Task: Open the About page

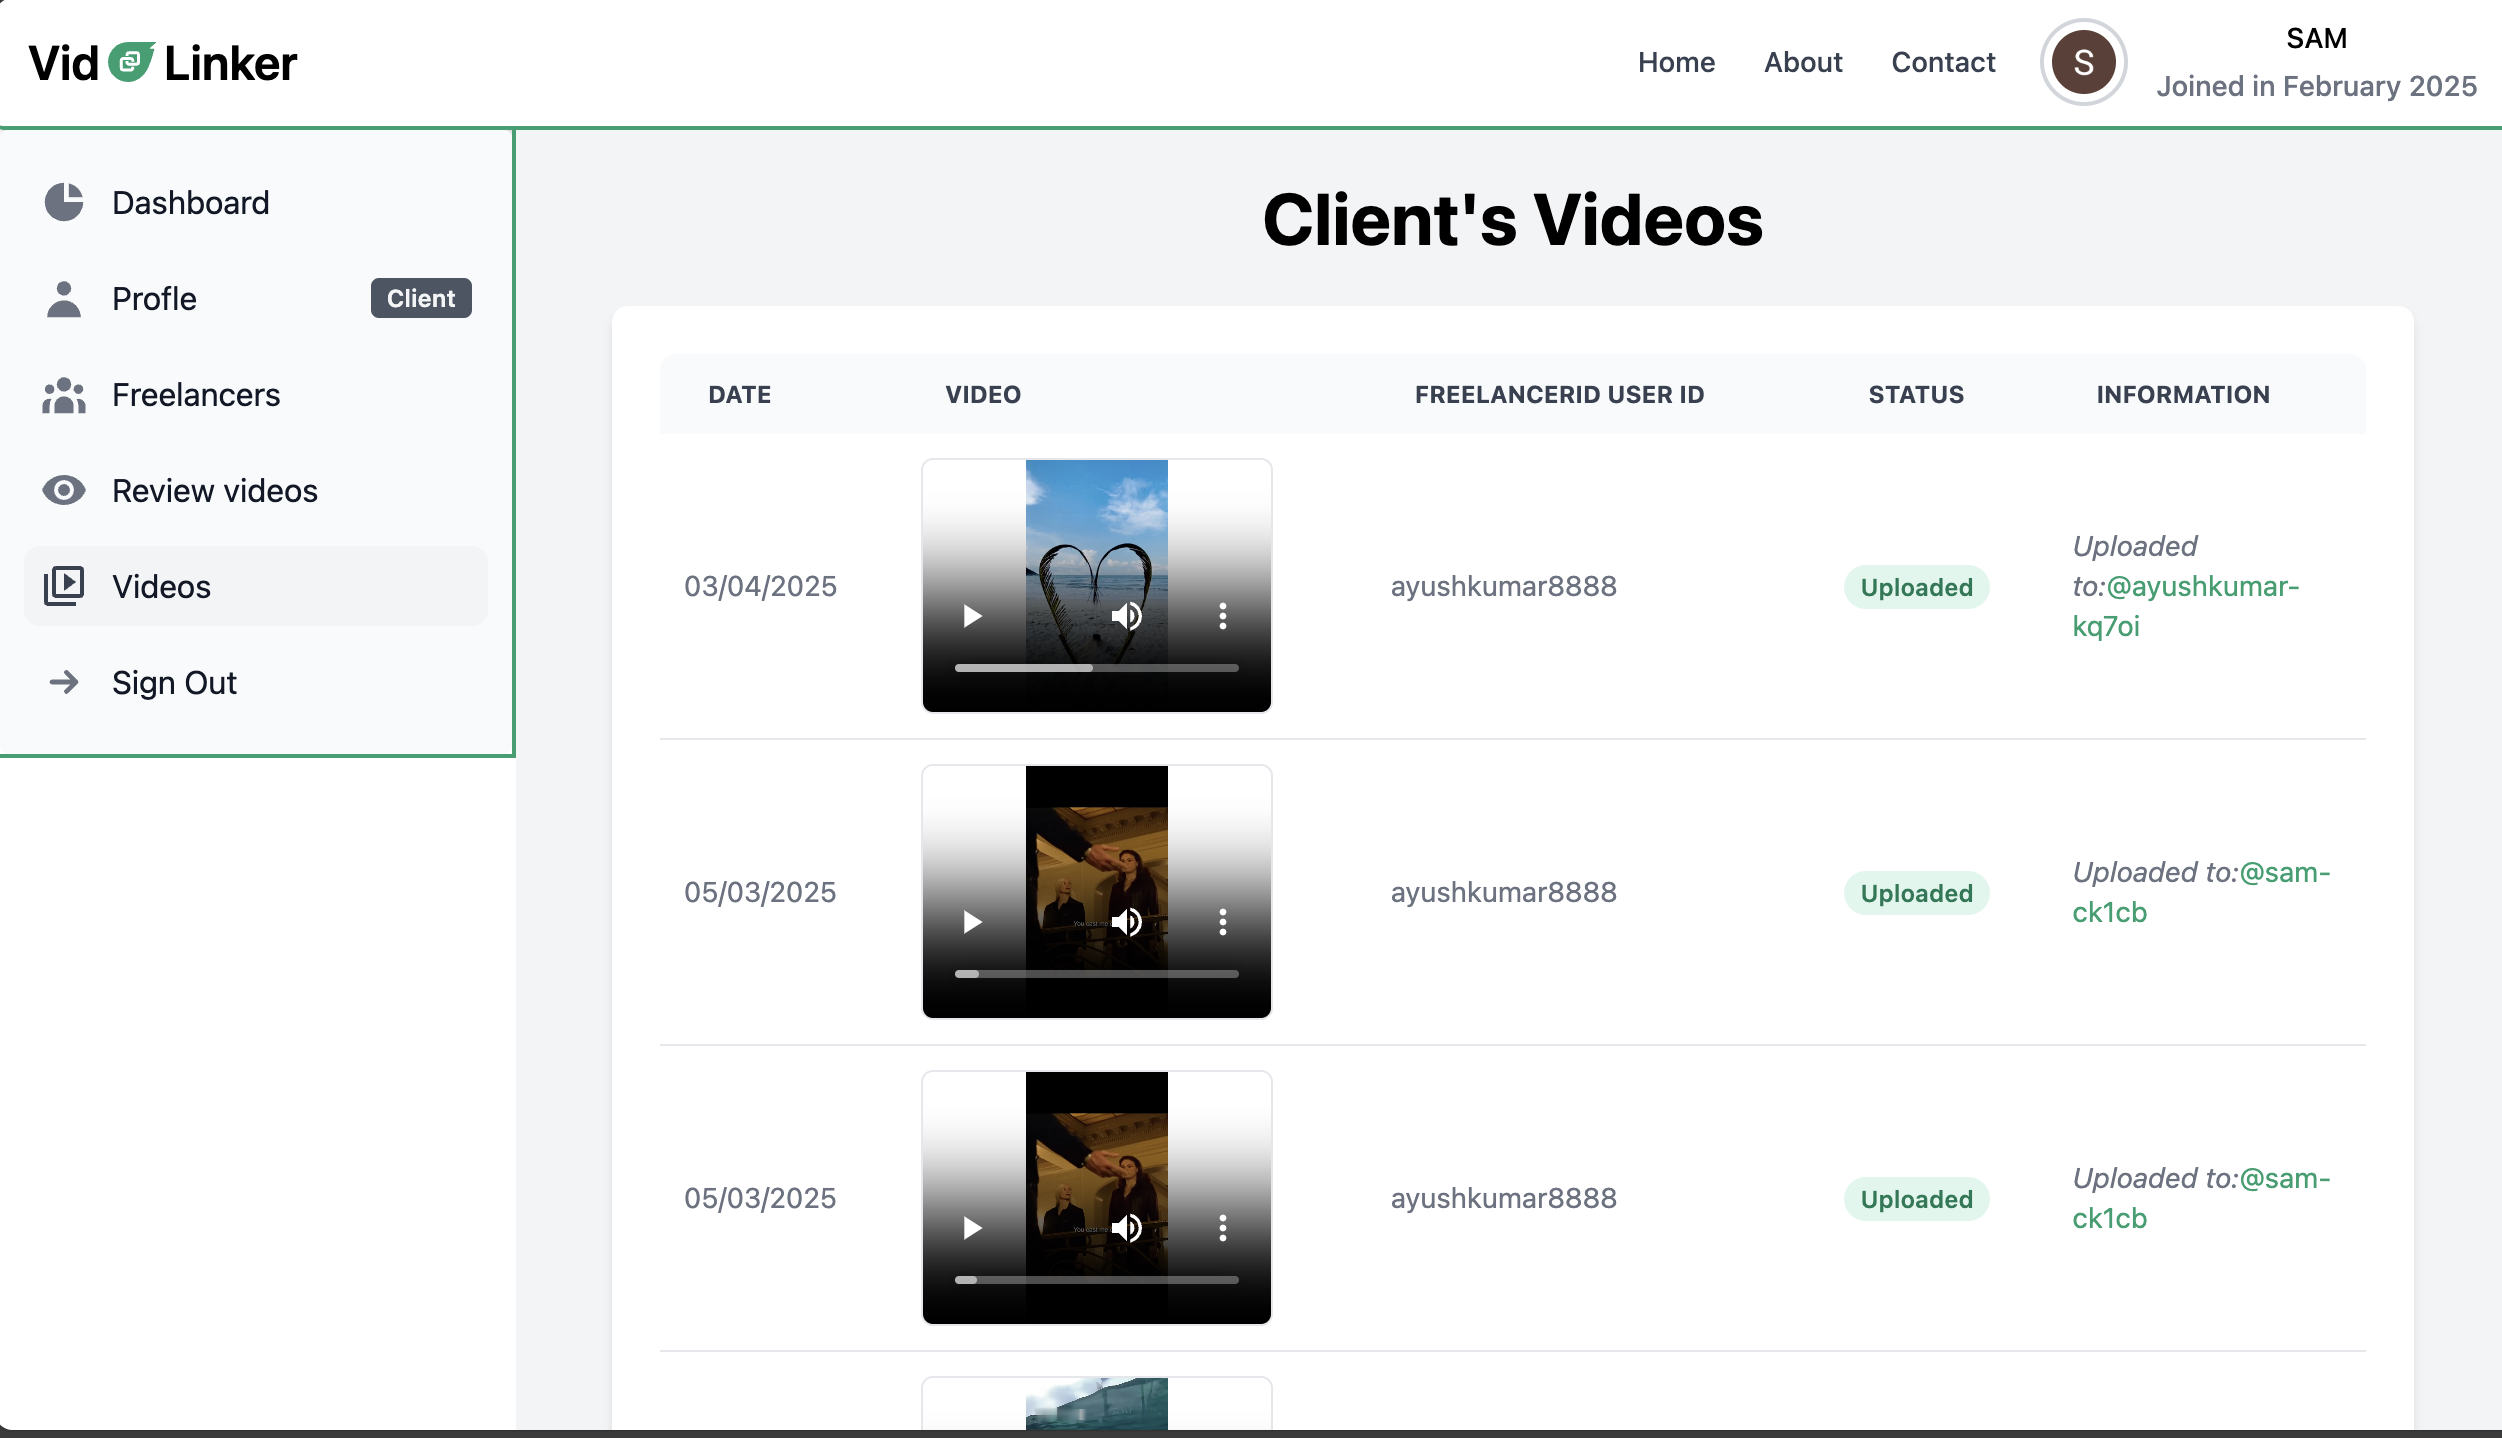Action: (x=1803, y=62)
